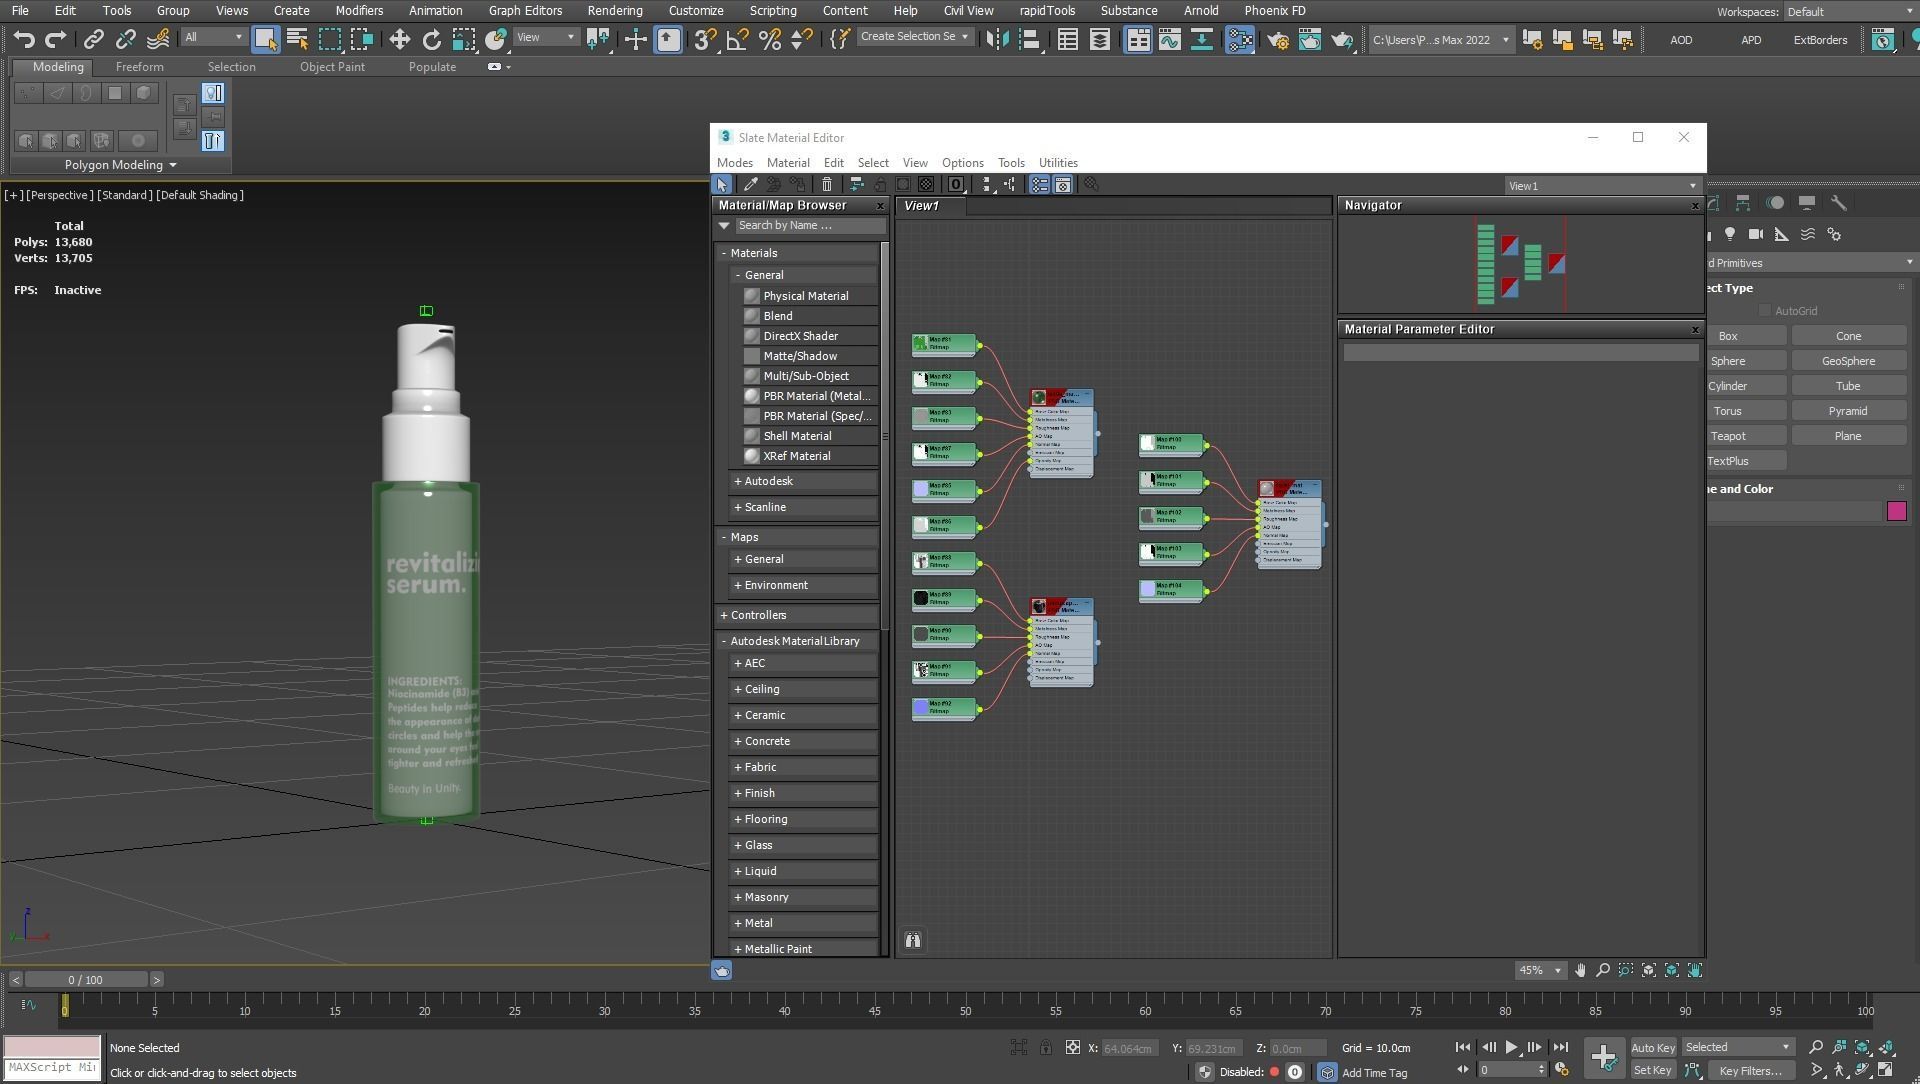Open the View reference coordinate dropdown
1920x1084 pixels.
pos(546,37)
